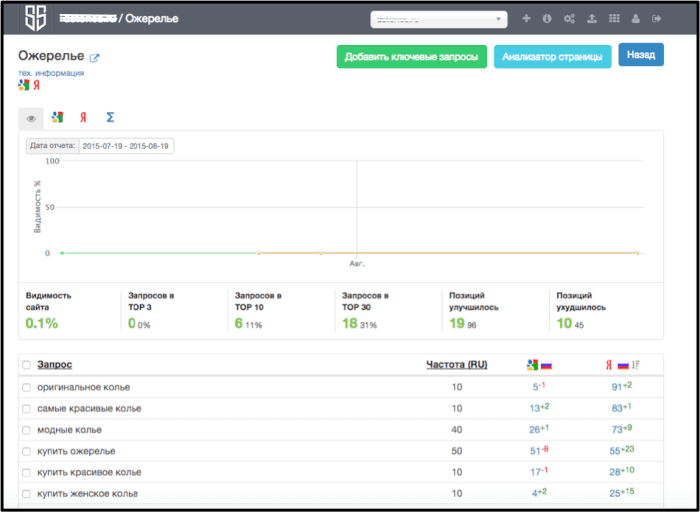
Task: Click the SS logo in the header
Action: 35,18
